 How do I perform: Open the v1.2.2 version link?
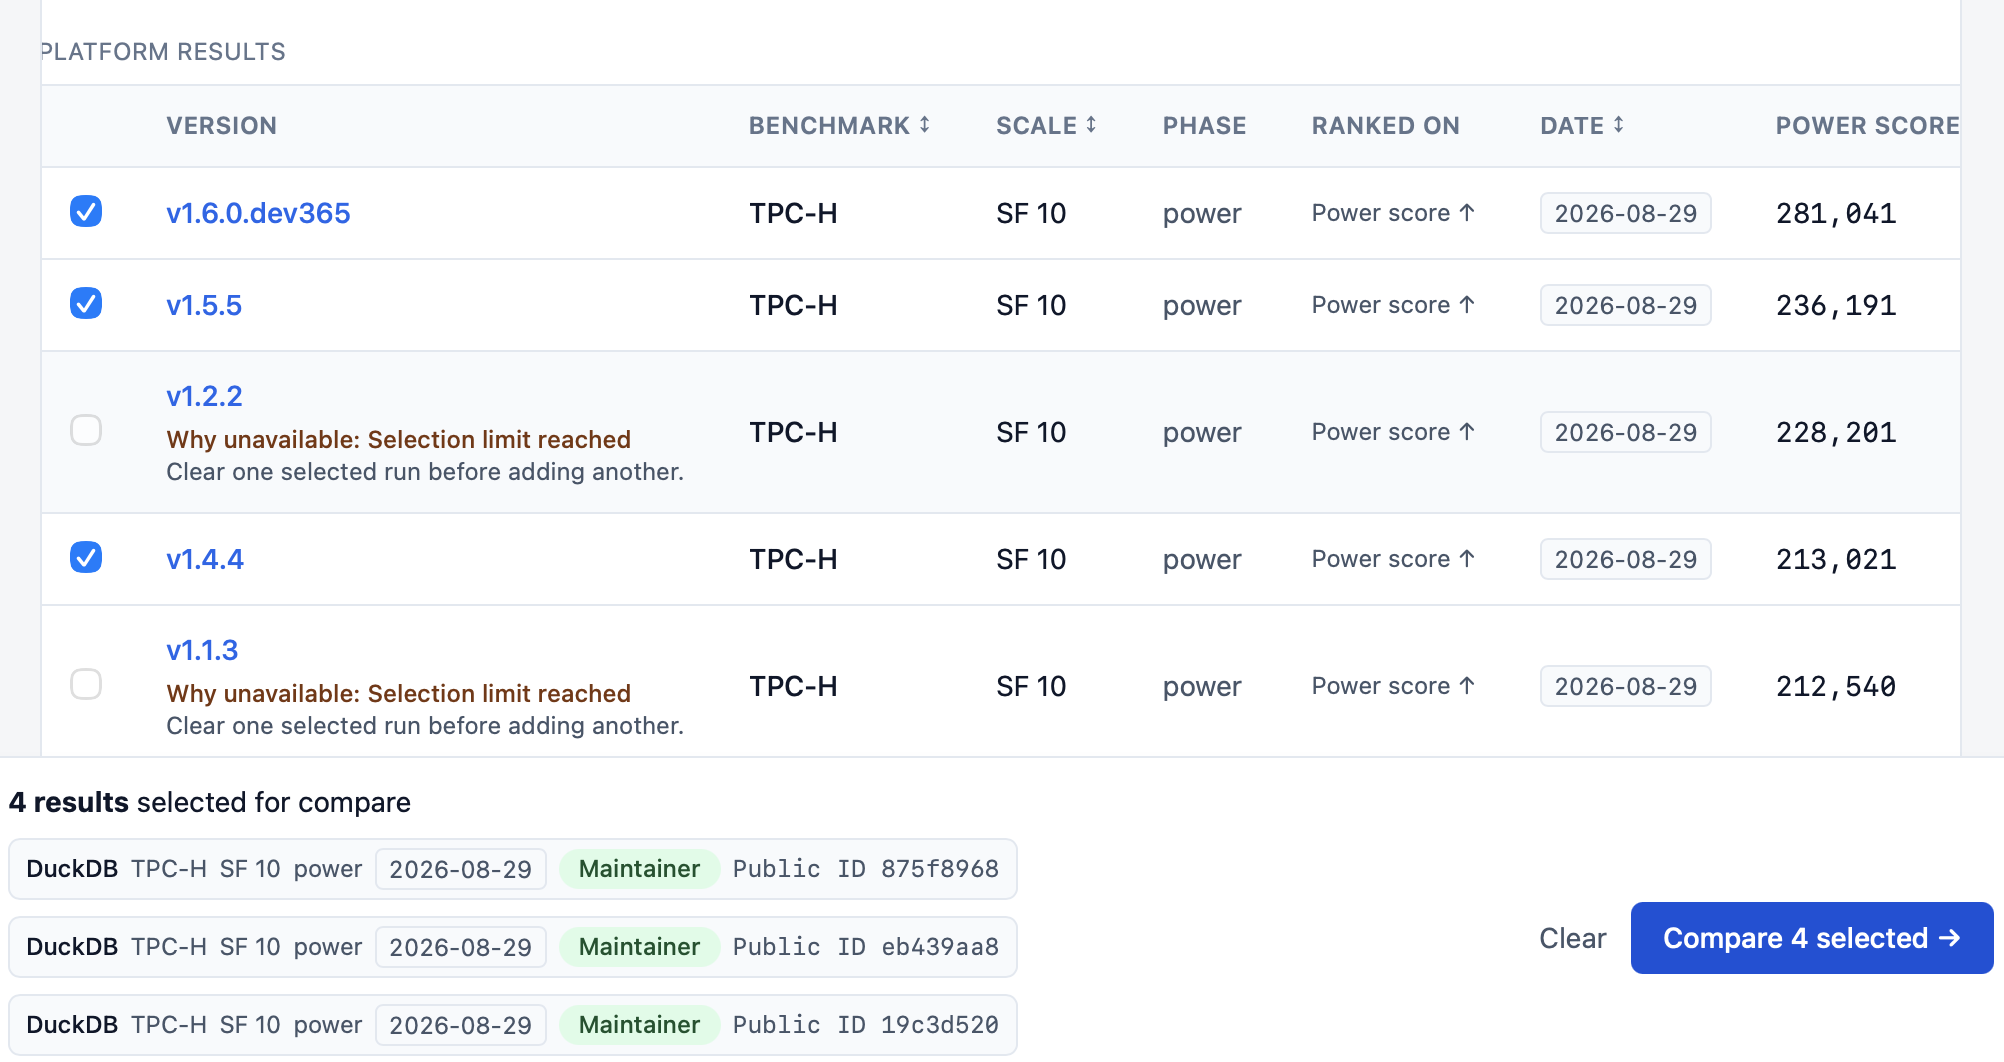(x=204, y=396)
